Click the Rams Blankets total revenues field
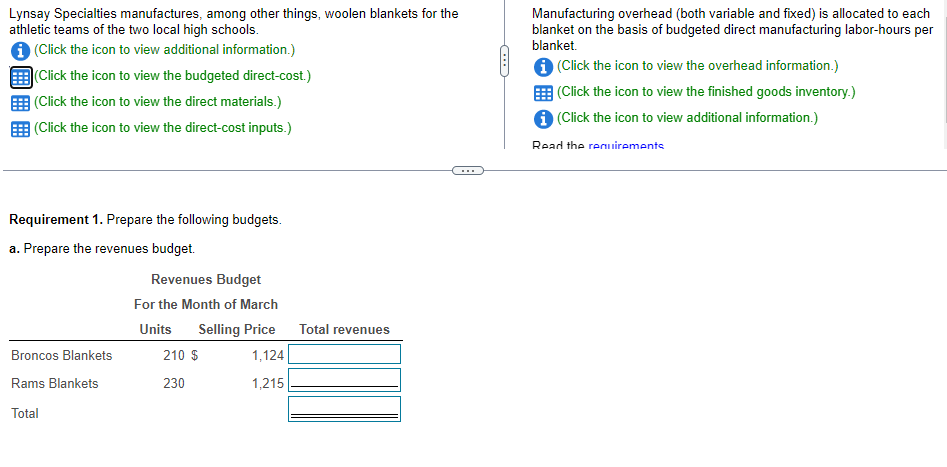 coord(344,381)
